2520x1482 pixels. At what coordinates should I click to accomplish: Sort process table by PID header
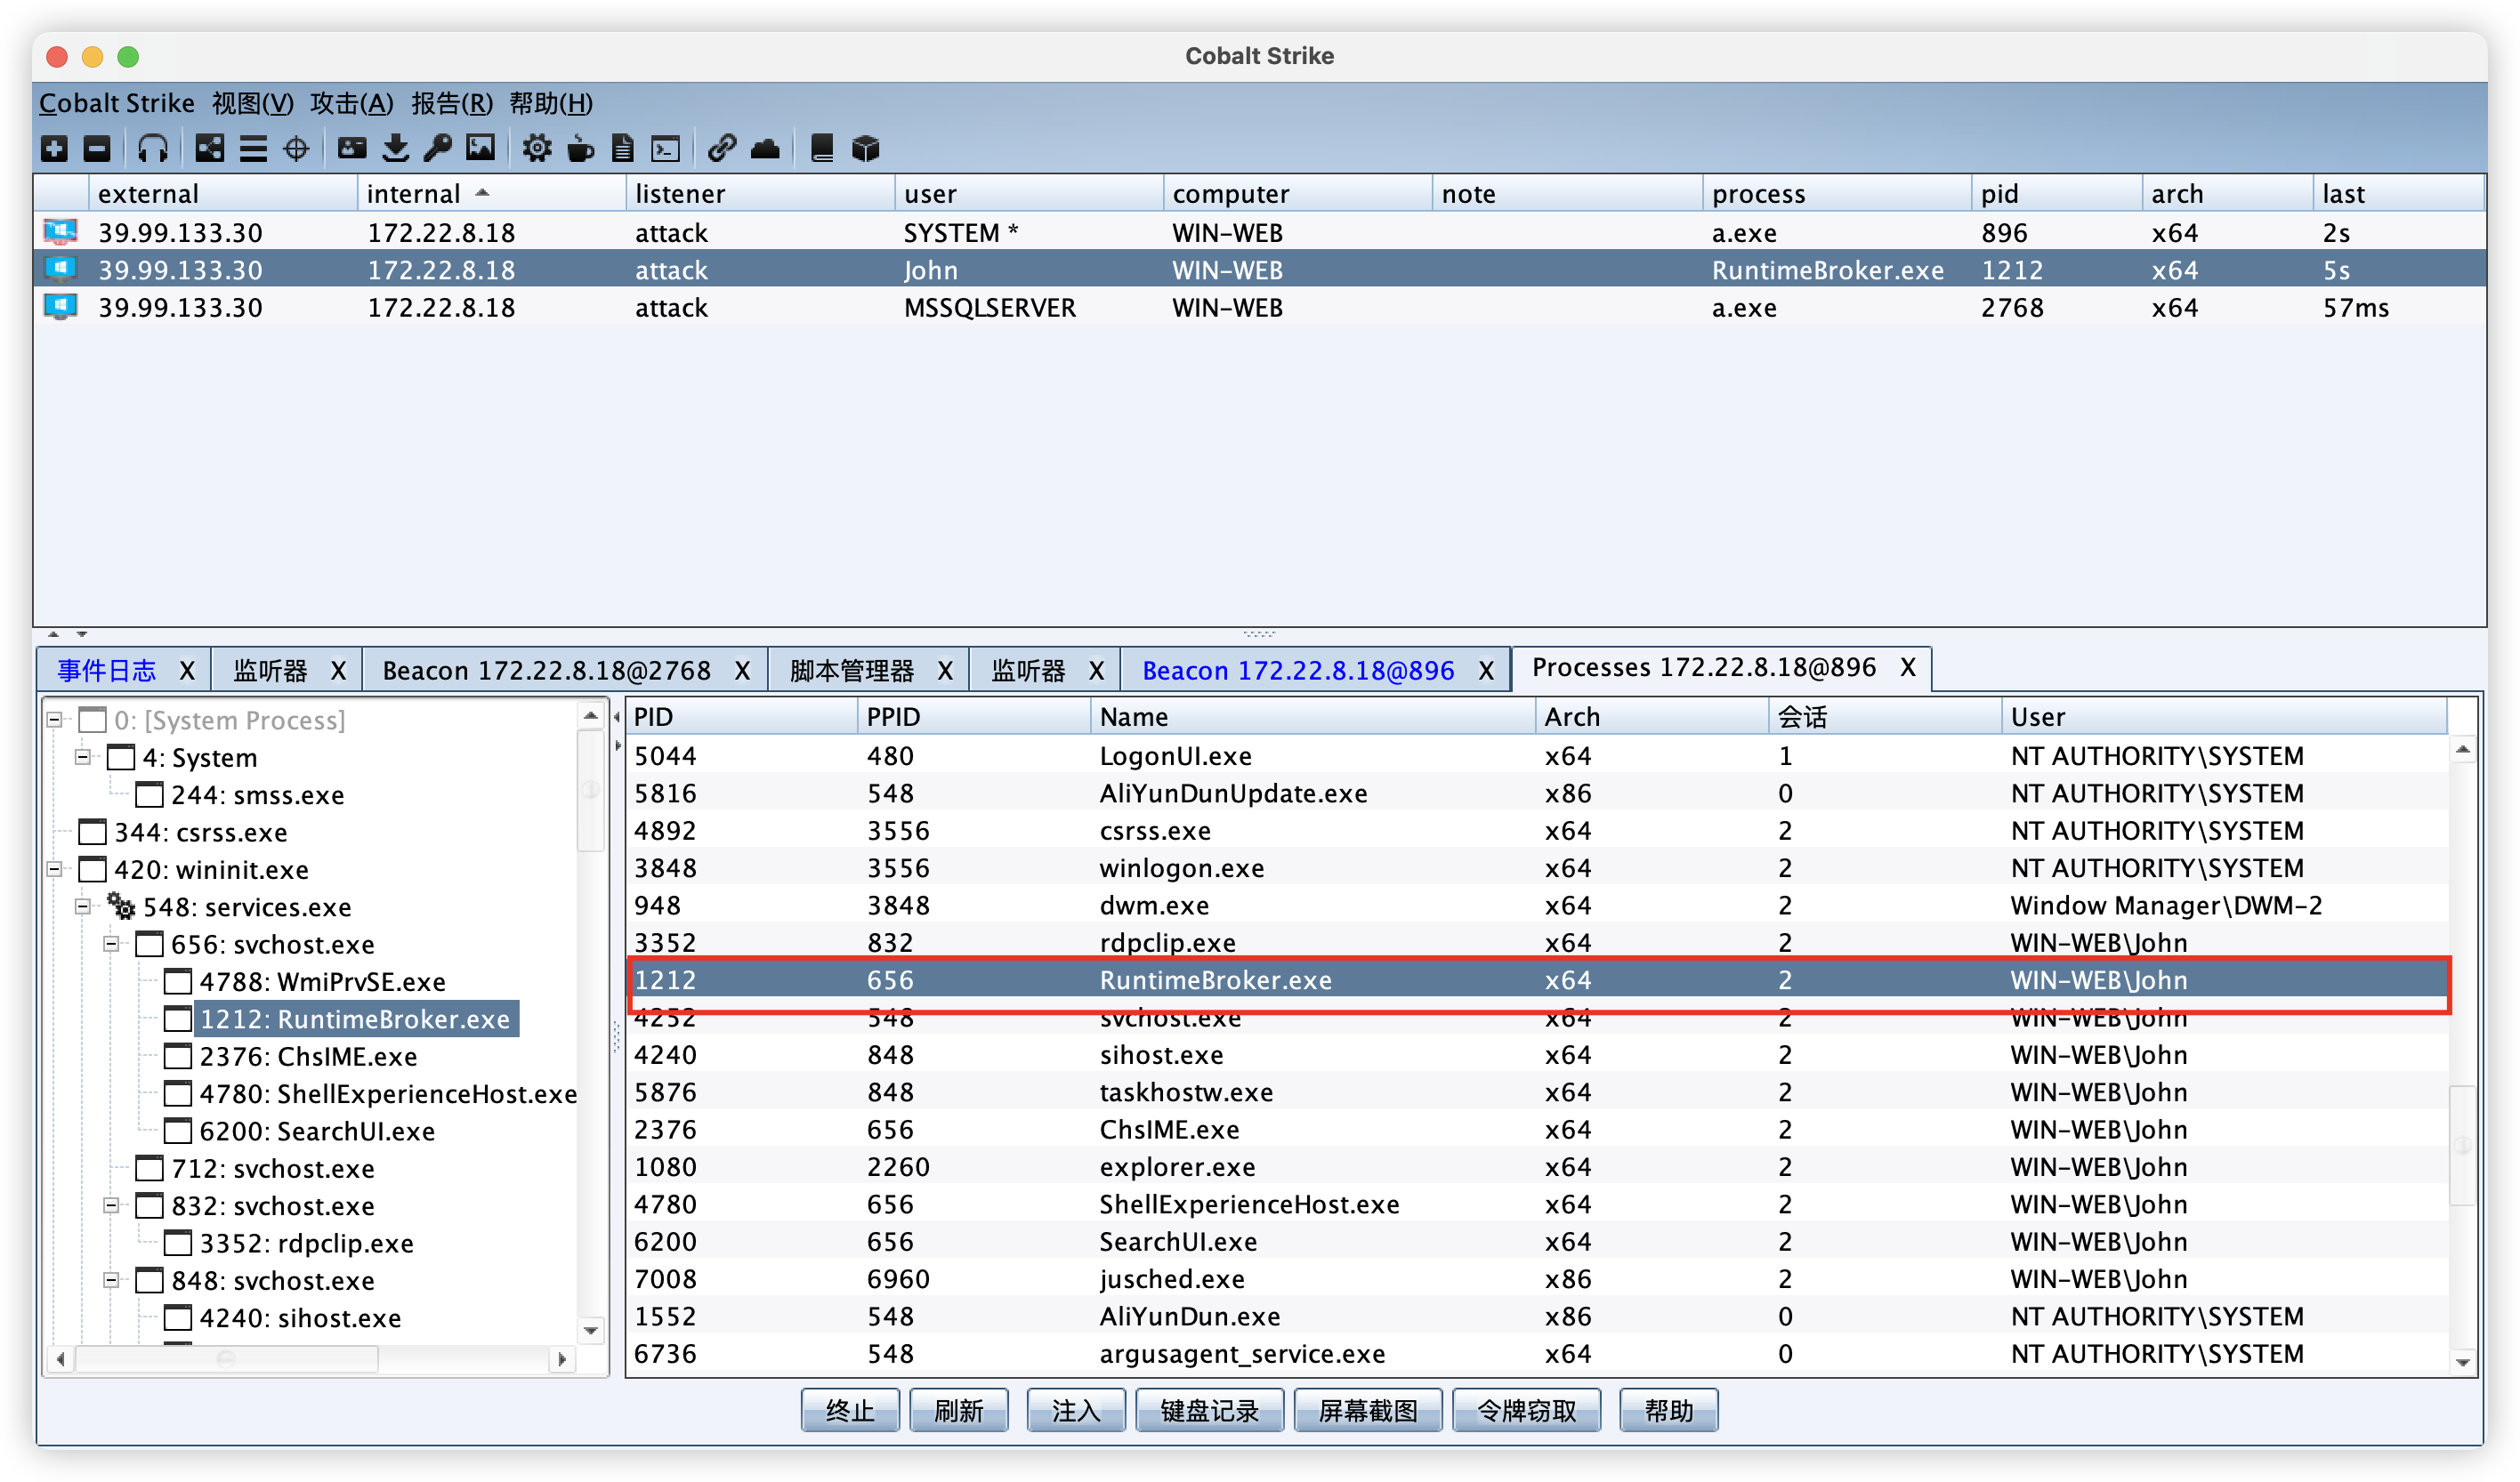click(x=741, y=716)
